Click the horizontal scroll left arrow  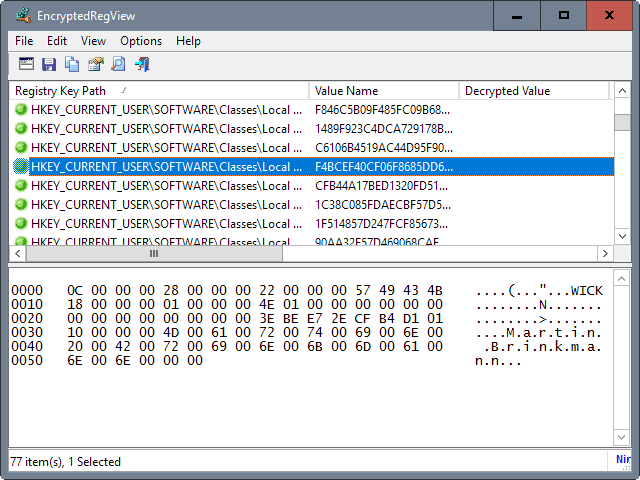click(x=18, y=253)
